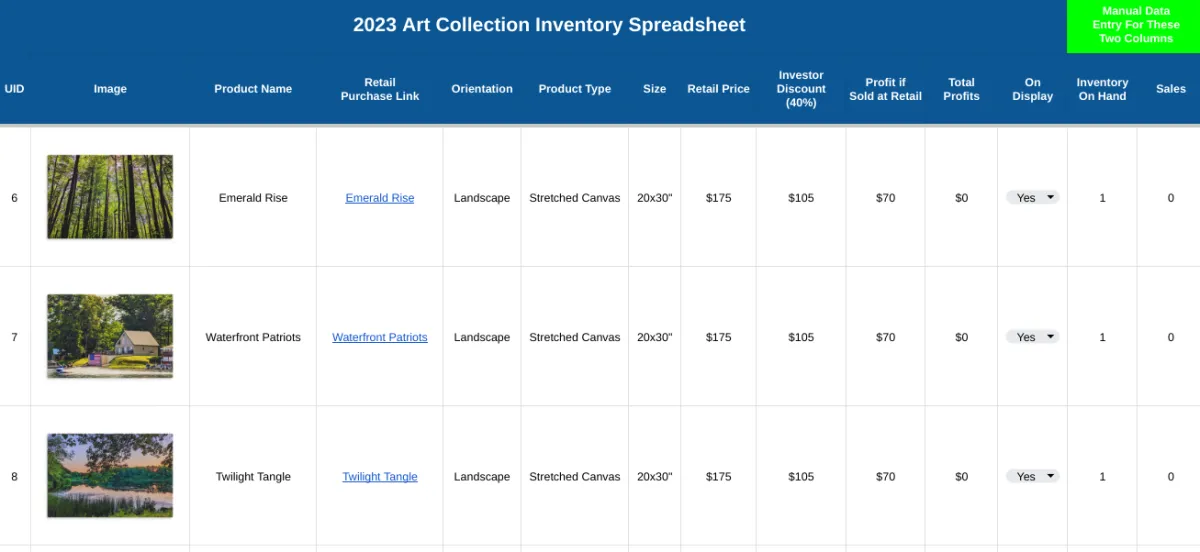Click the UID 7 row cell
The image size is (1200, 552).
(x=14, y=337)
